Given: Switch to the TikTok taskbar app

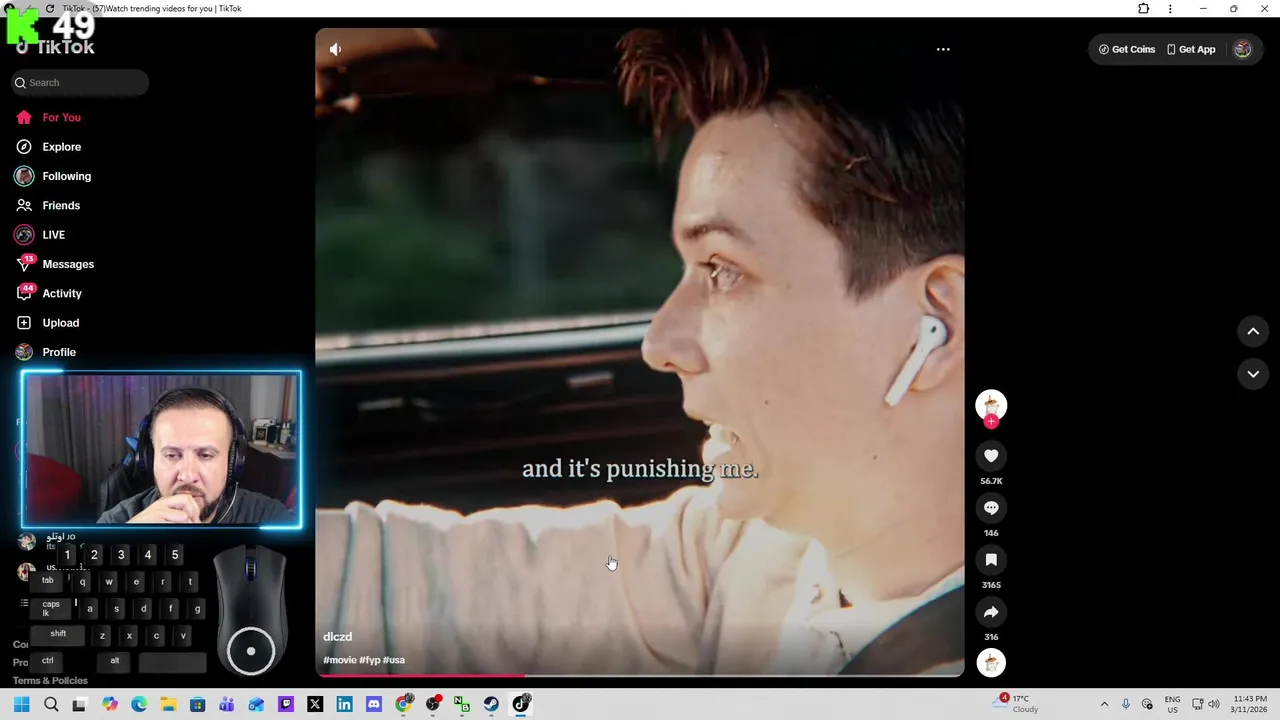Looking at the screenshot, I should 521,704.
